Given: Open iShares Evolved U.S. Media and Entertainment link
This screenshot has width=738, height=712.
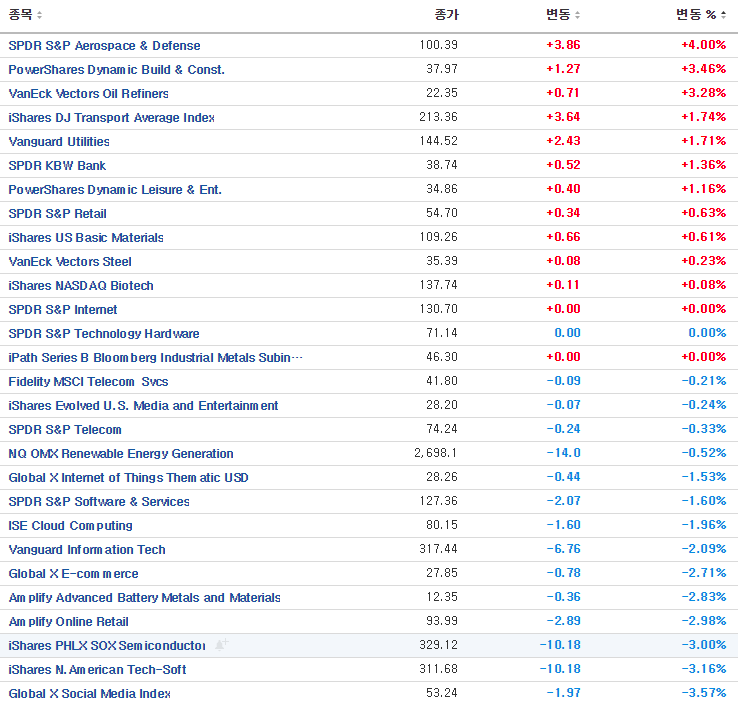Looking at the screenshot, I should (144, 406).
